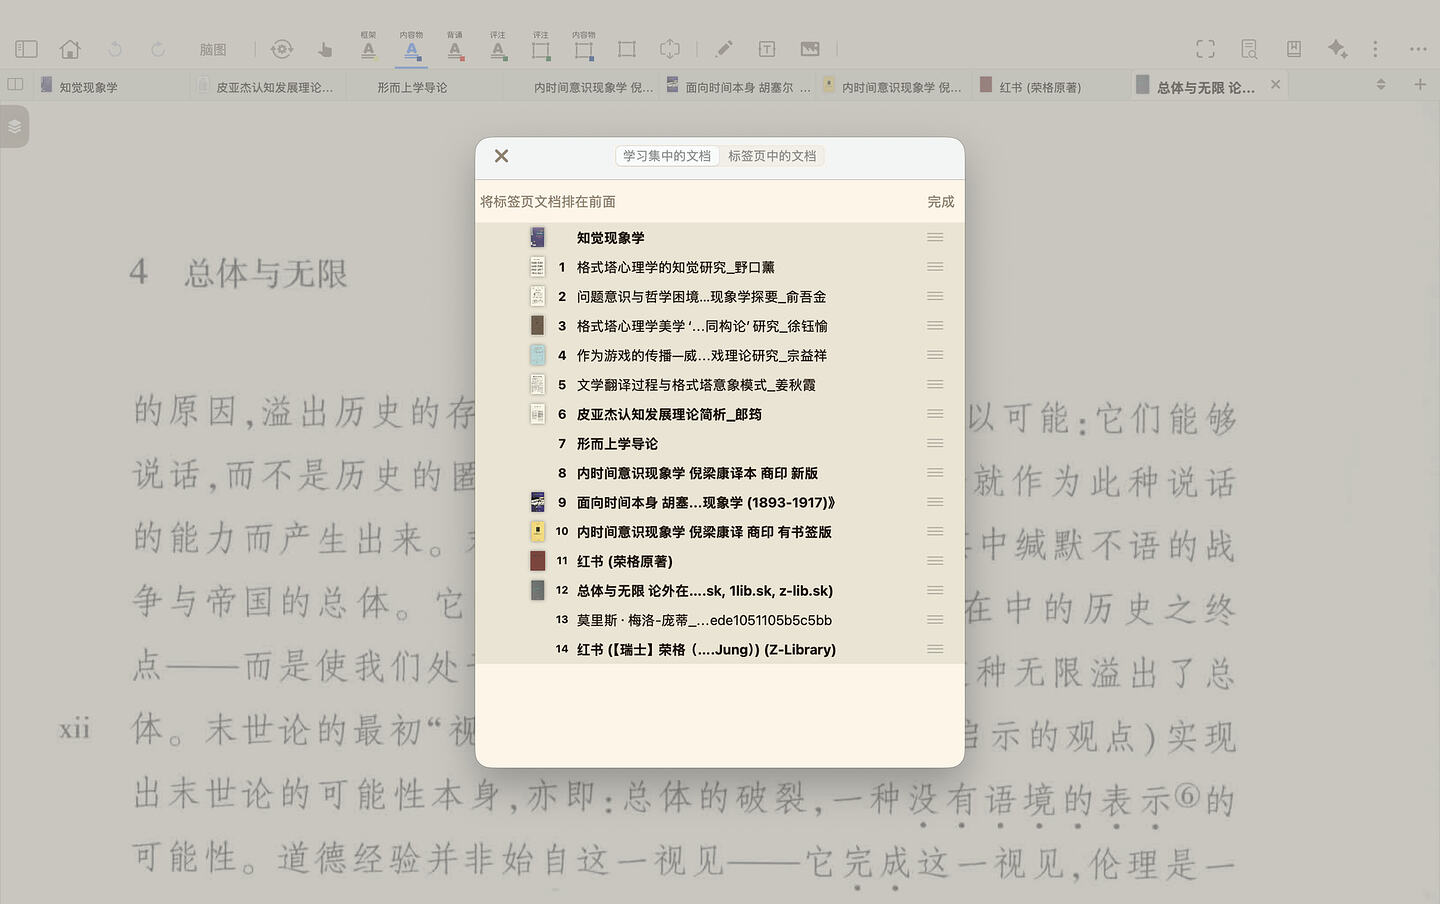Viewport: 1440px width, 904px height.
Task: Choose the 框架 text highlight tool
Action: pyautogui.click(x=368, y=46)
